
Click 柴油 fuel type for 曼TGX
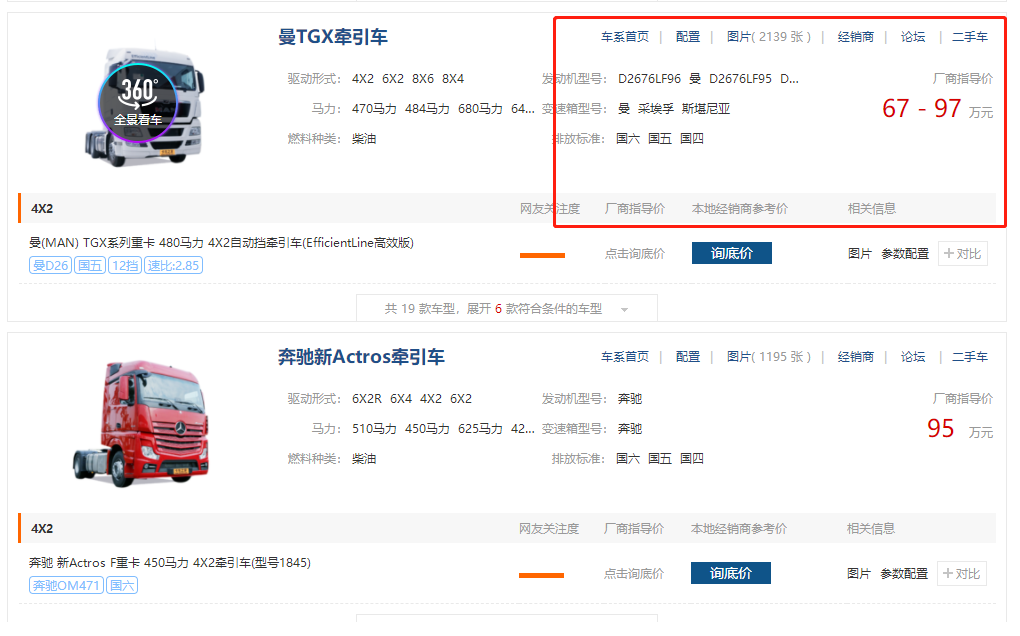[x=364, y=139]
